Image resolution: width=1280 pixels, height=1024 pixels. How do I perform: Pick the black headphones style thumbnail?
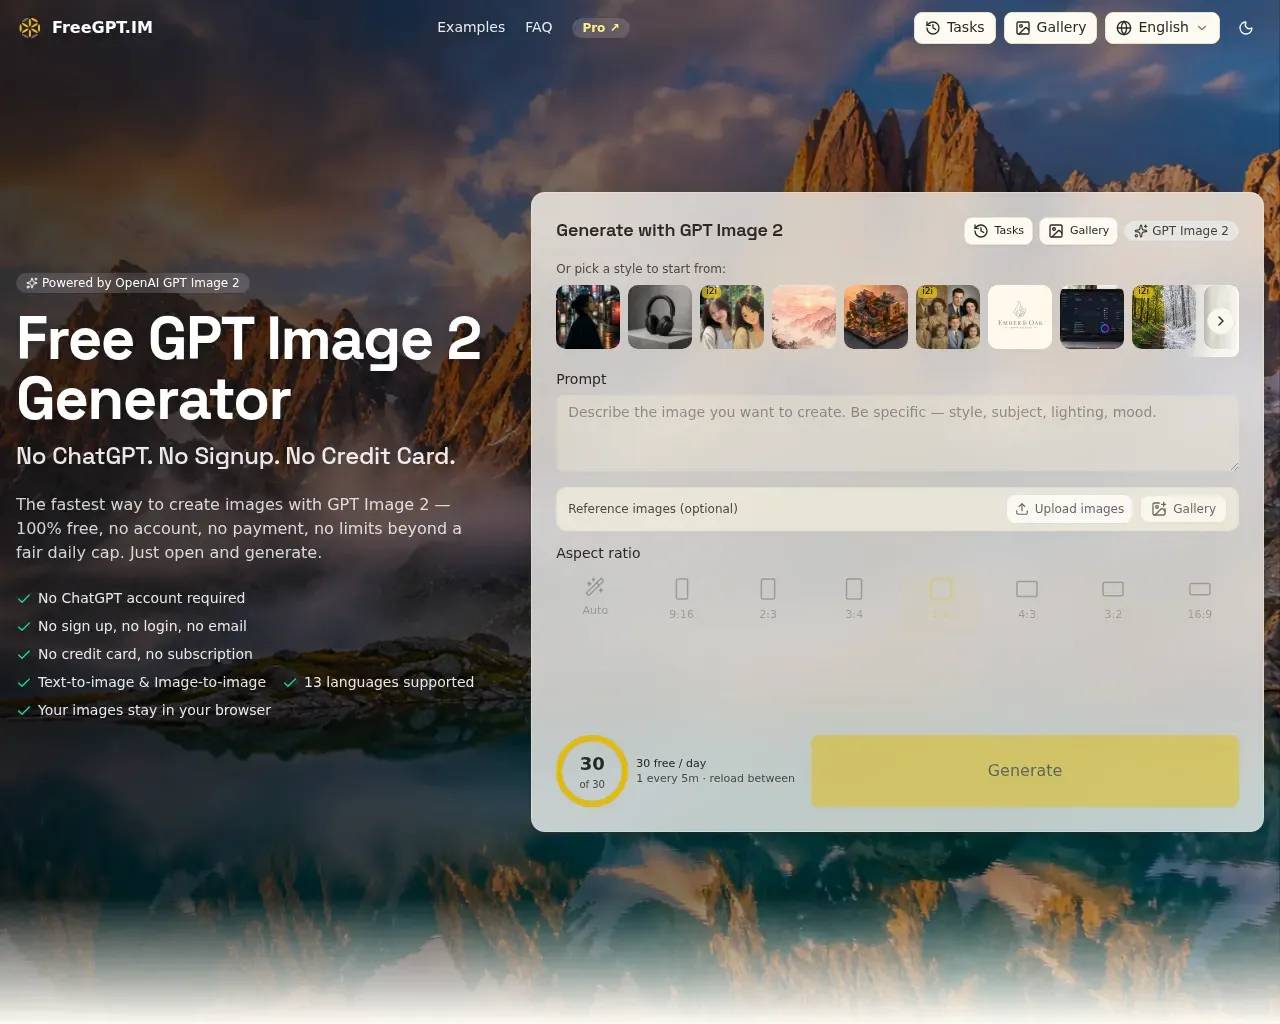click(x=660, y=317)
